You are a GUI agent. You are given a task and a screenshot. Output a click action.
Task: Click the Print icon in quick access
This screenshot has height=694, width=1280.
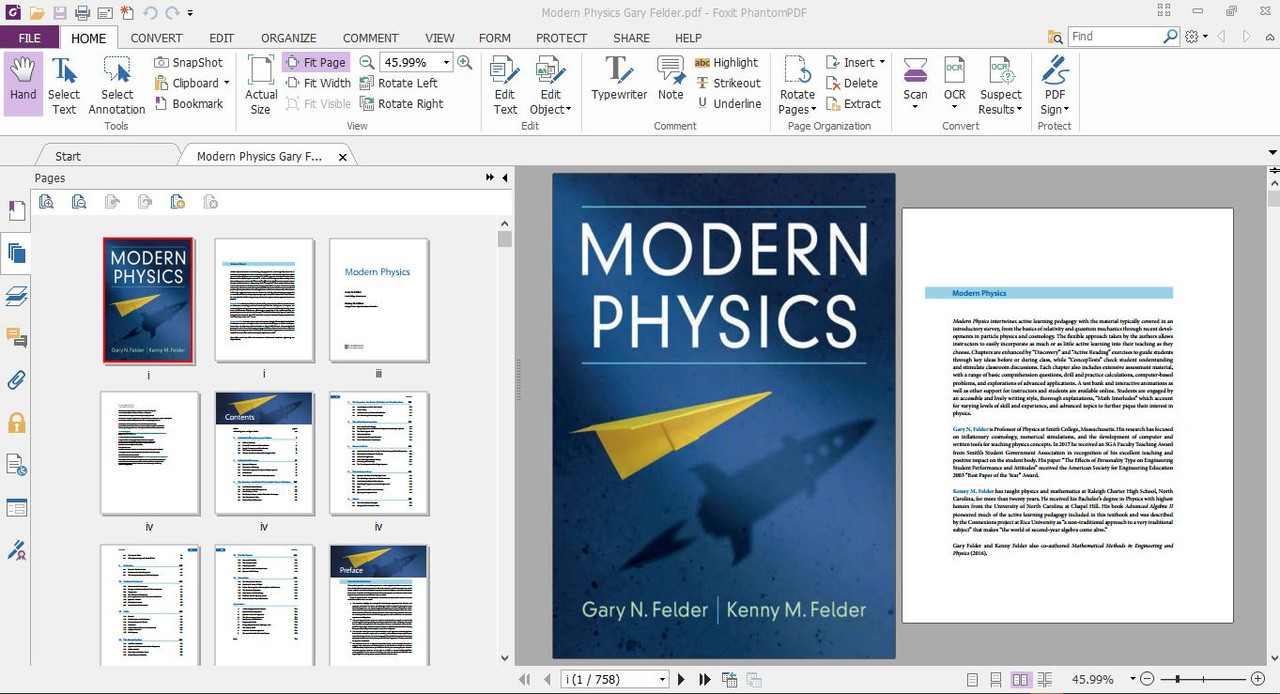pyautogui.click(x=81, y=13)
